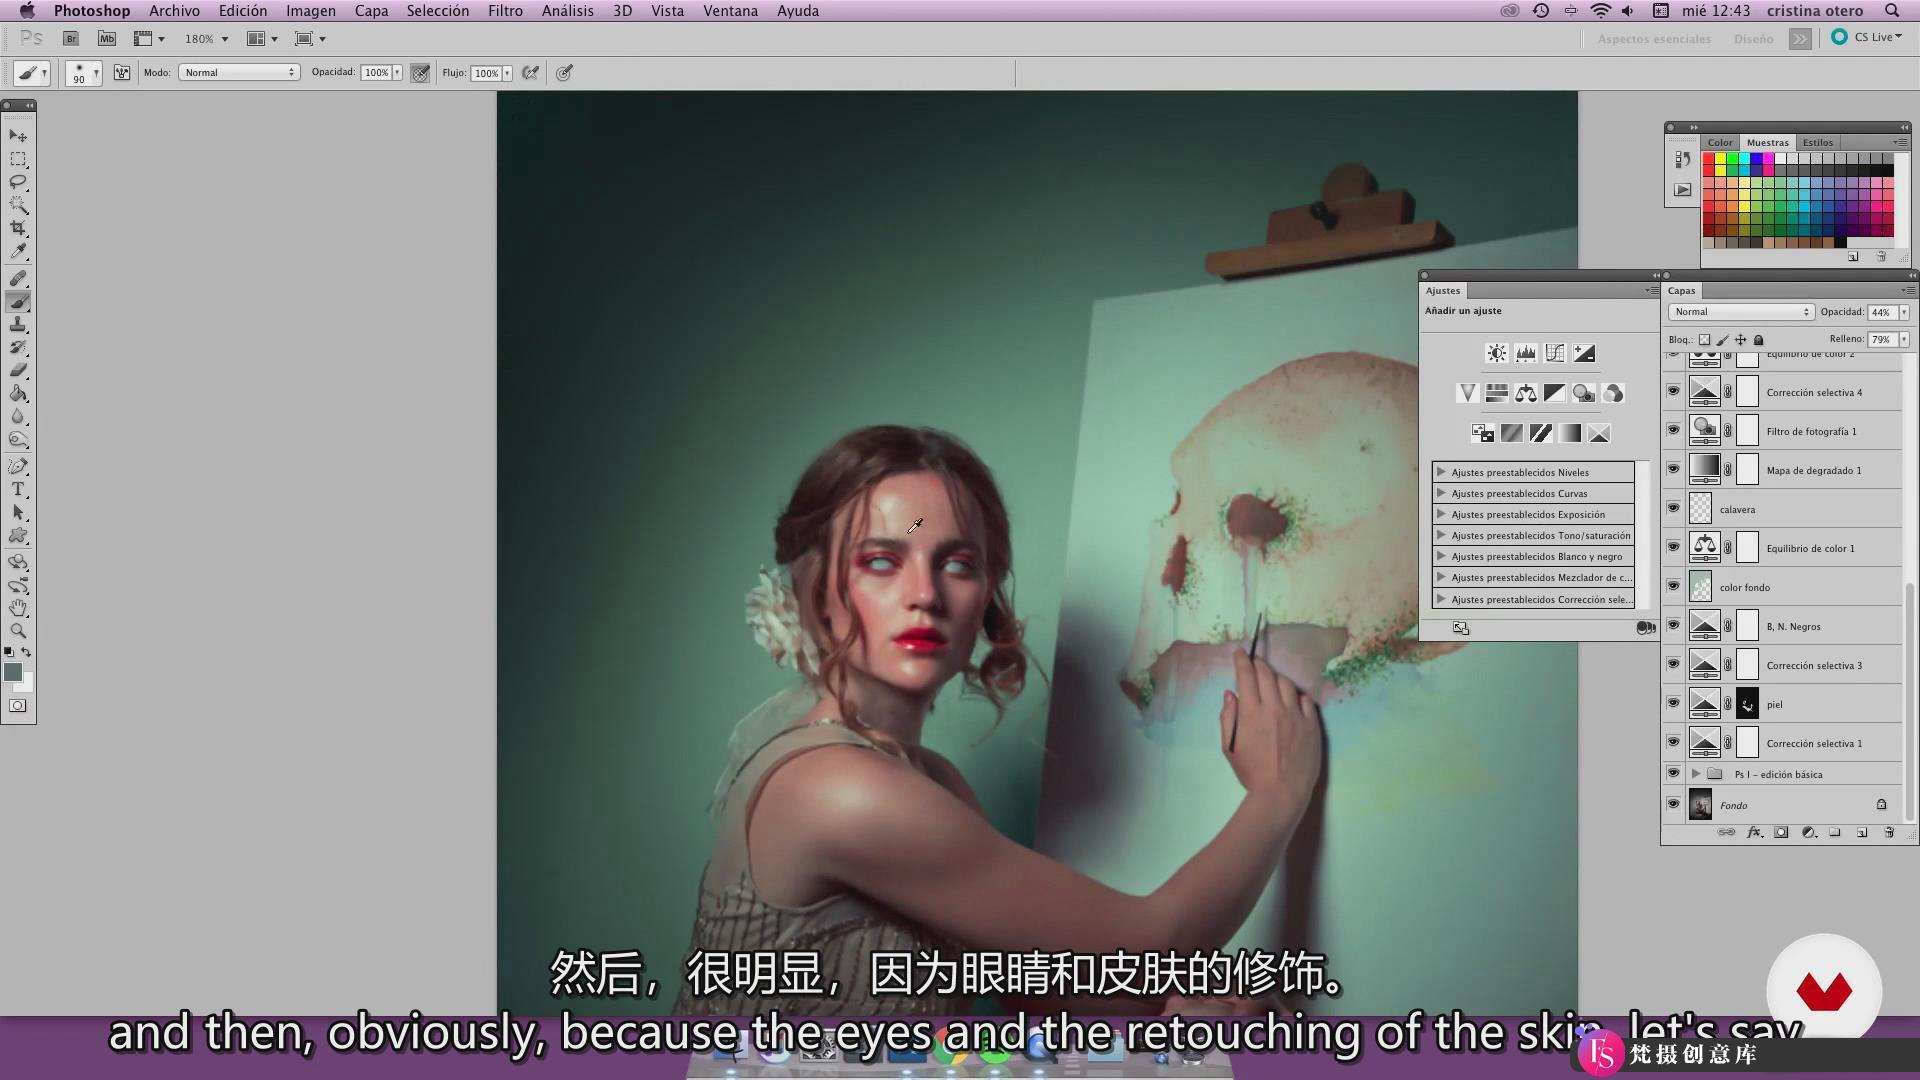1920x1080 pixels.
Task: Click the Diseño workspace button
Action: (1753, 39)
